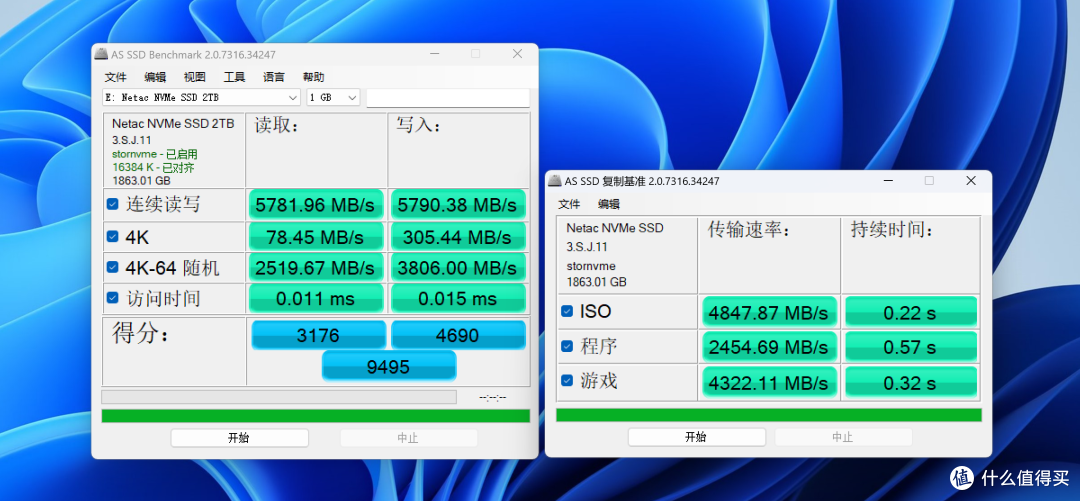Click the 4K read result 78.45 MB/s
This screenshot has height=501, width=1080.
[x=315, y=236]
